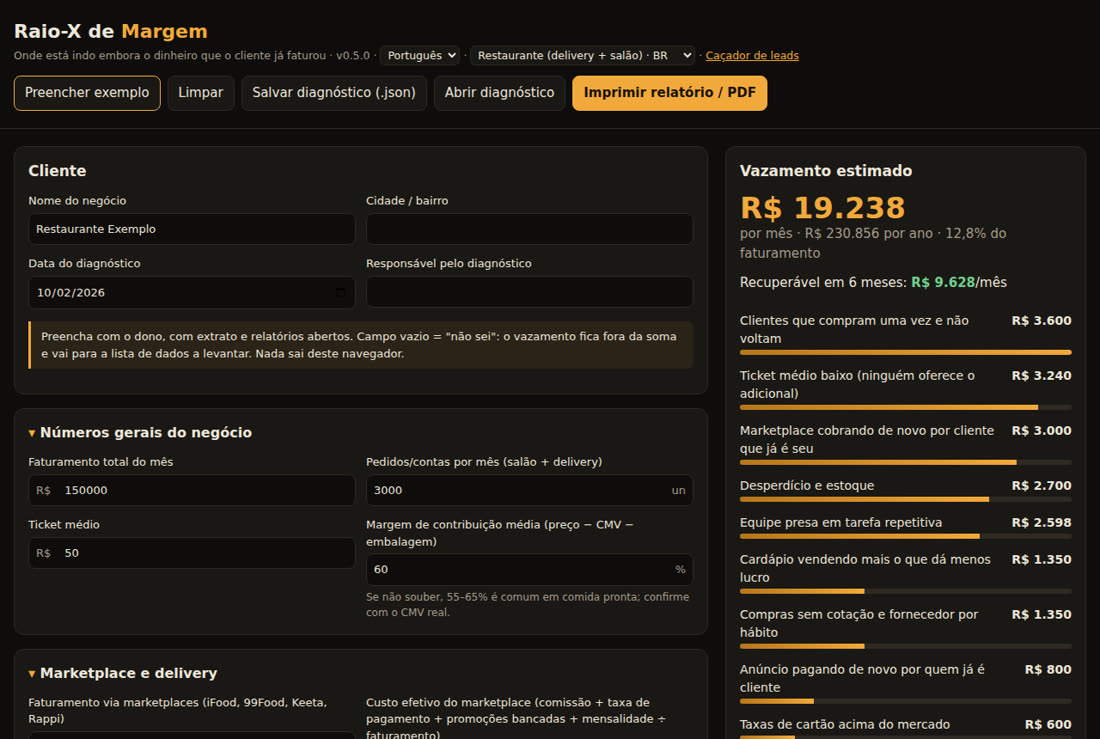Focus the Pedidos/contas por mês field

(529, 490)
